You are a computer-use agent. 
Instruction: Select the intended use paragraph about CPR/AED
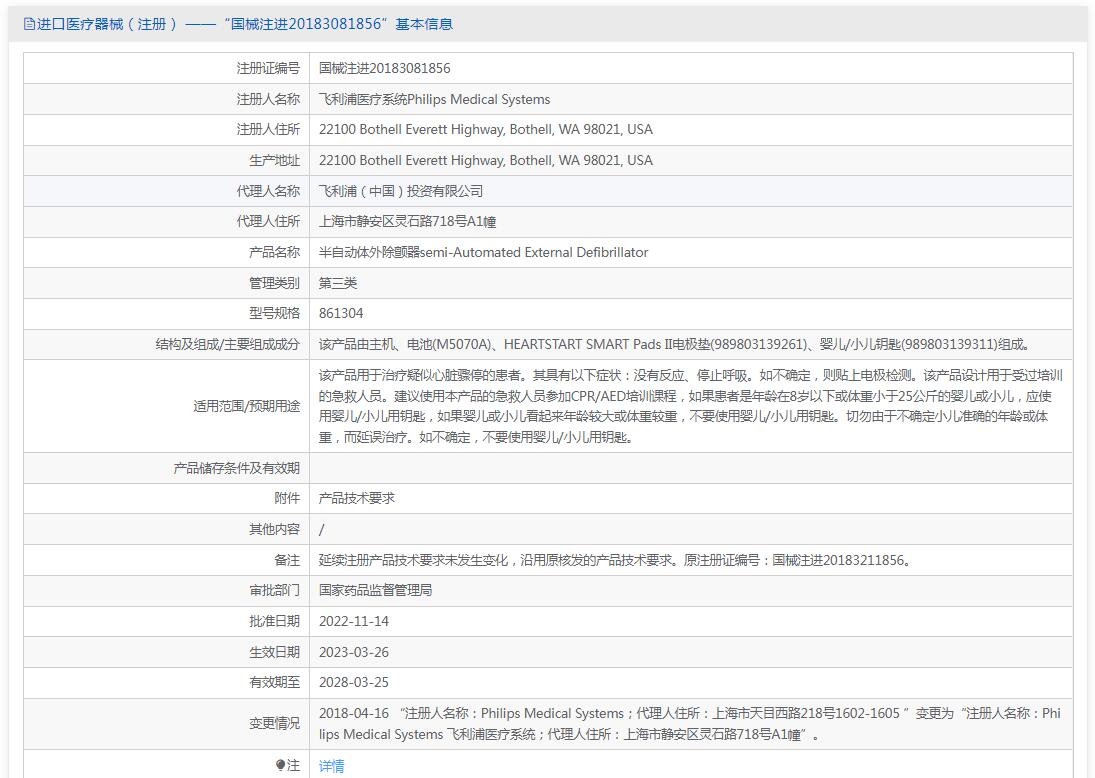click(691, 406)
